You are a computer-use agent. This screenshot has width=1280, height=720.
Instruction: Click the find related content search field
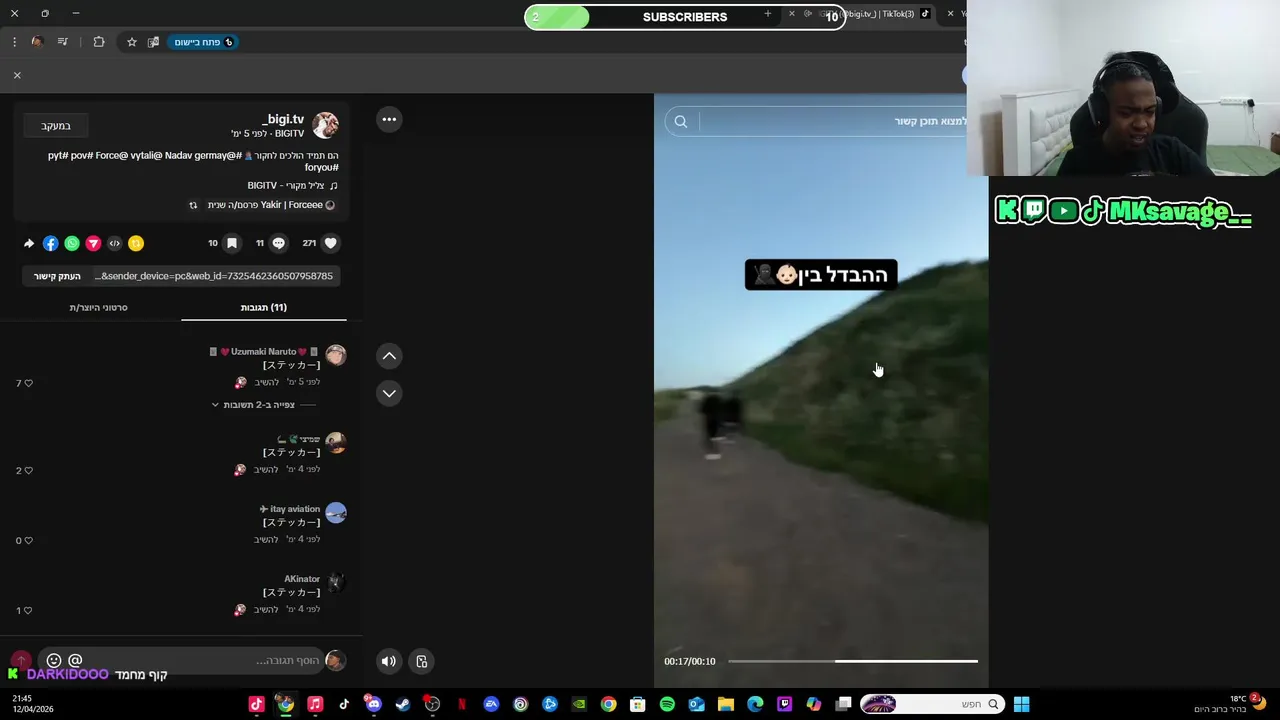[833, 121]
